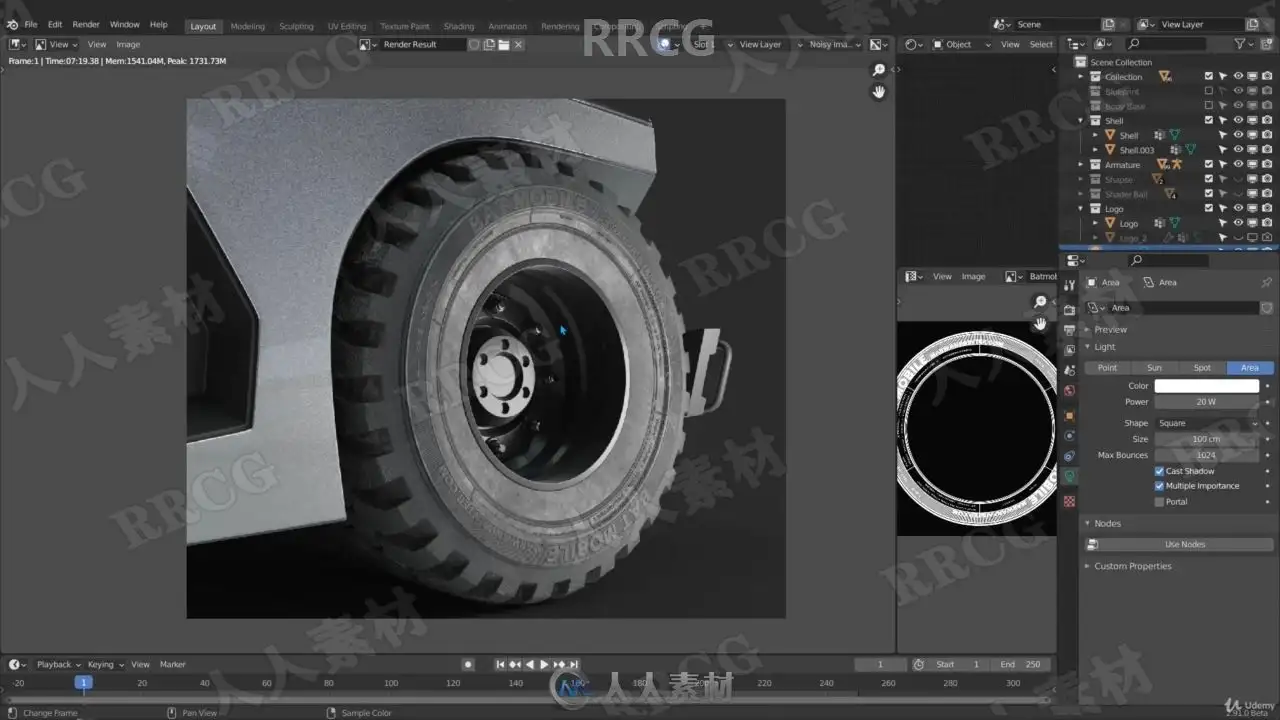The height and width of the screenshot is (720, 1280).
Task: Click the new image duplicate icon near Render Result
Action: [x=489, y=45]
